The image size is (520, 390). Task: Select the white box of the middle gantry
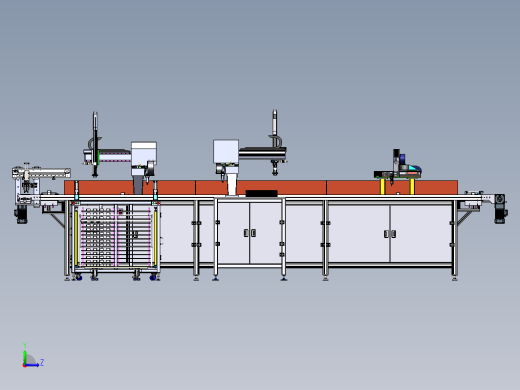[226, 151]
